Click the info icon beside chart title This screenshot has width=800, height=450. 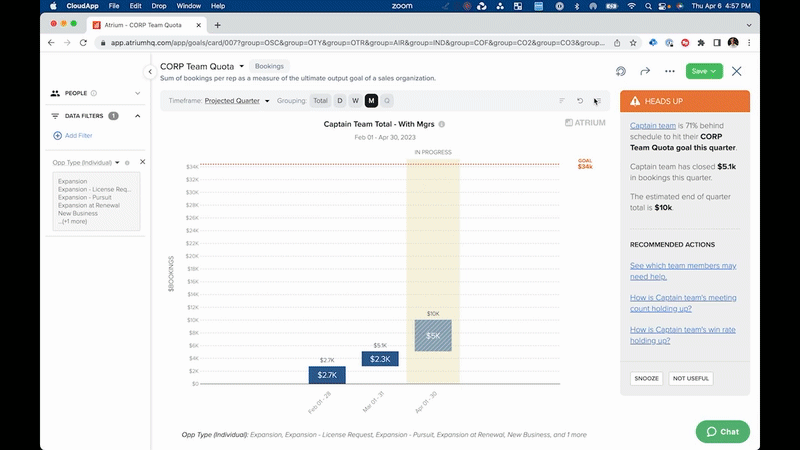click(442, 124)
